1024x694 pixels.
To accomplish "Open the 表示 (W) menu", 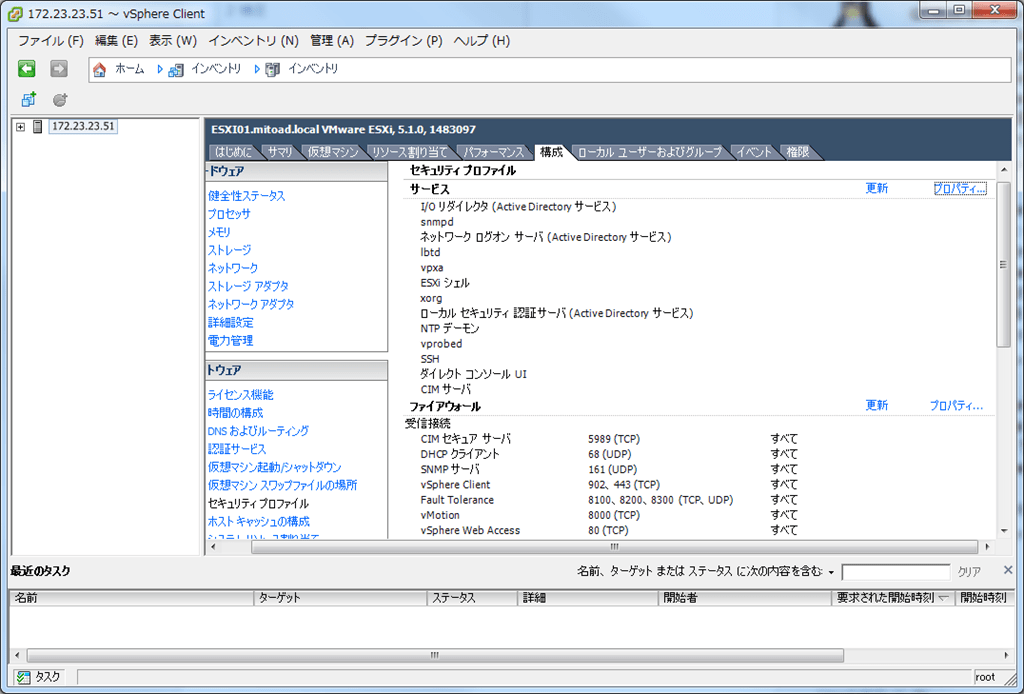I will 173,40.
